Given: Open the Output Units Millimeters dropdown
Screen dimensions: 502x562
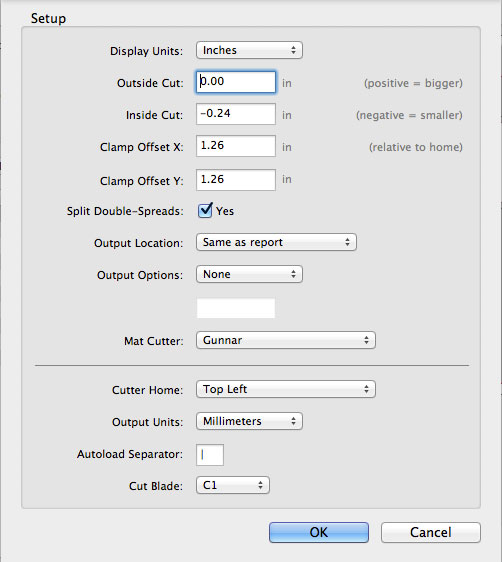Looking at the screenshot, I should pos(249,421).
